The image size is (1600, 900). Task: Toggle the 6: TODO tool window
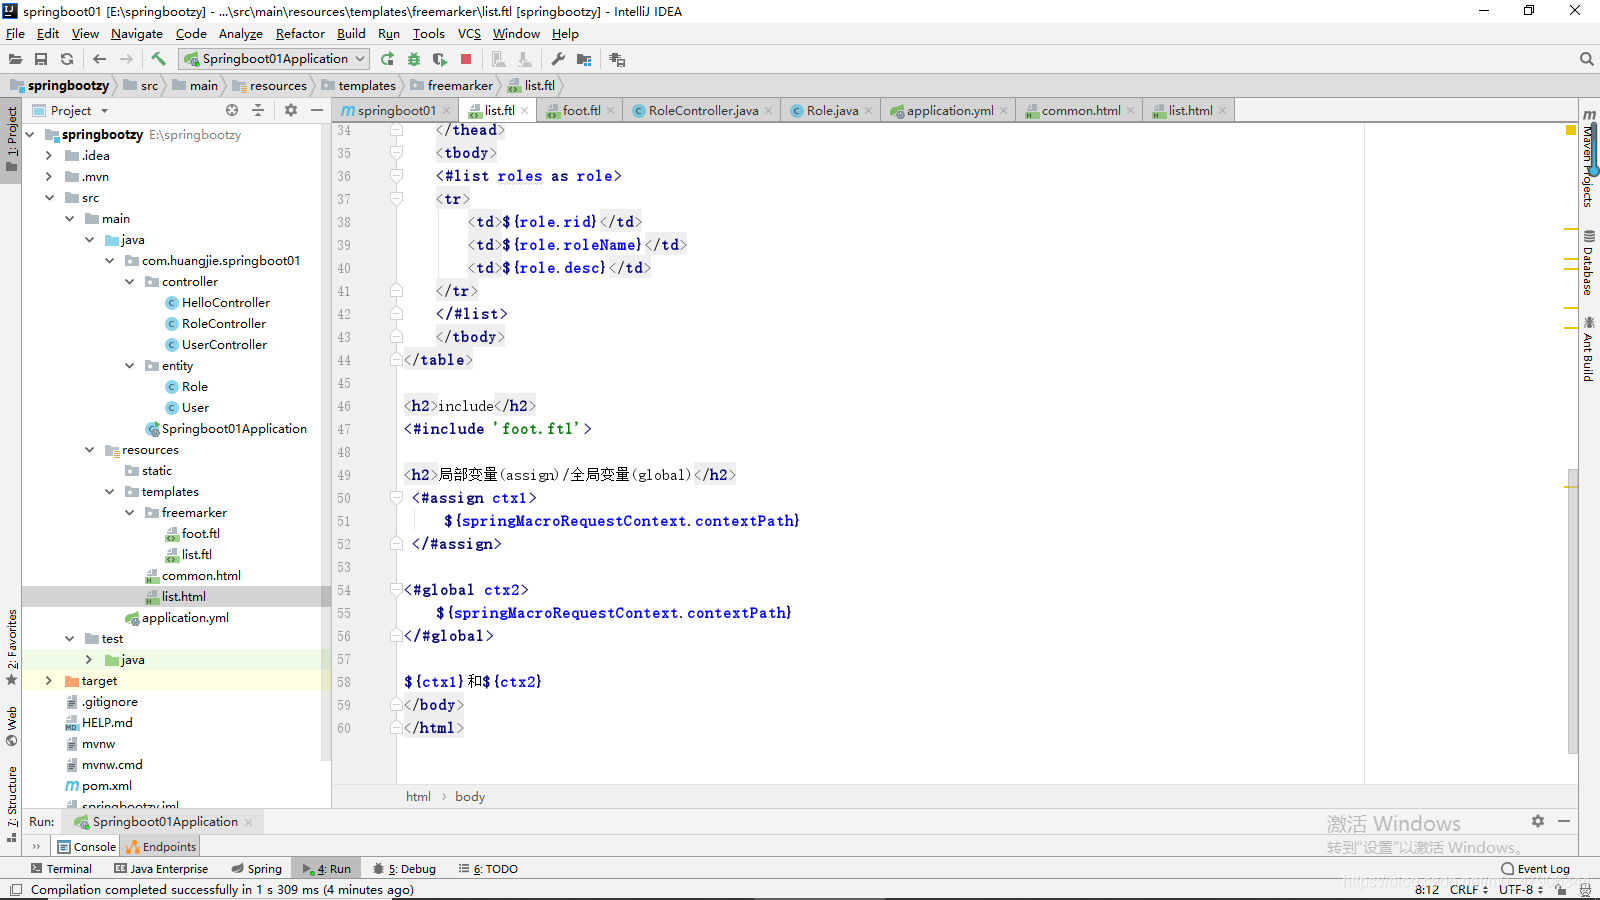point(488,869)
